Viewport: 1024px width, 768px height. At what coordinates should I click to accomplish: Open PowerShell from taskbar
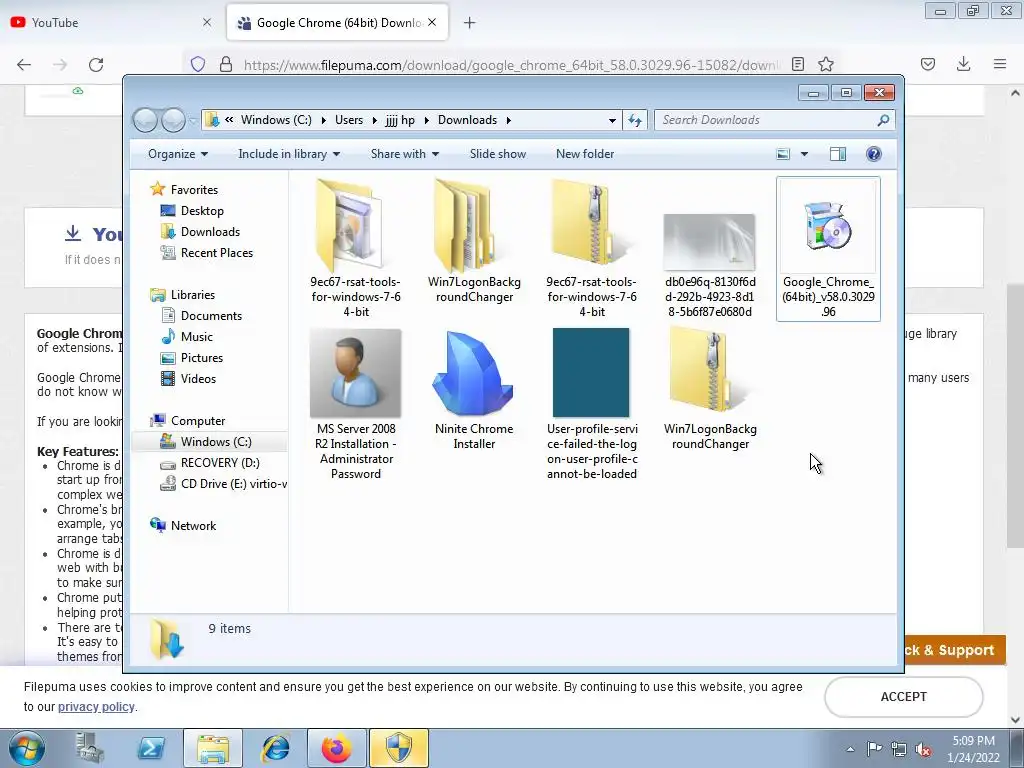point(151,748)
